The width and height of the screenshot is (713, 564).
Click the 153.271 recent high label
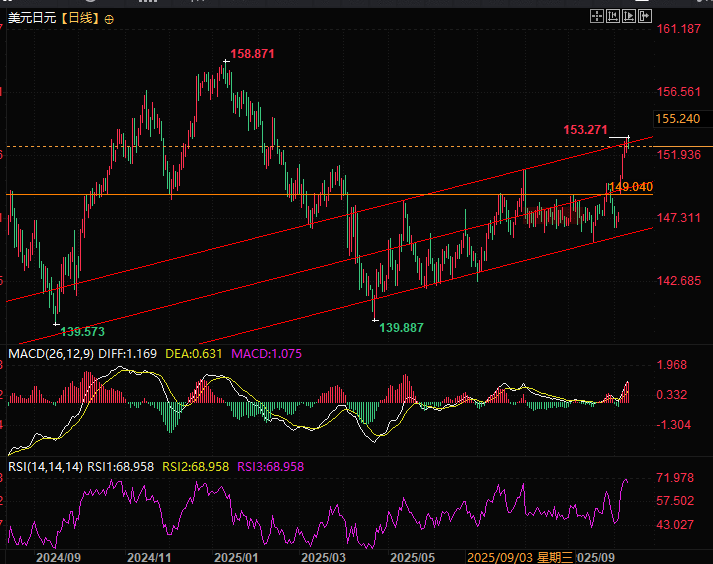coord(585,130)
